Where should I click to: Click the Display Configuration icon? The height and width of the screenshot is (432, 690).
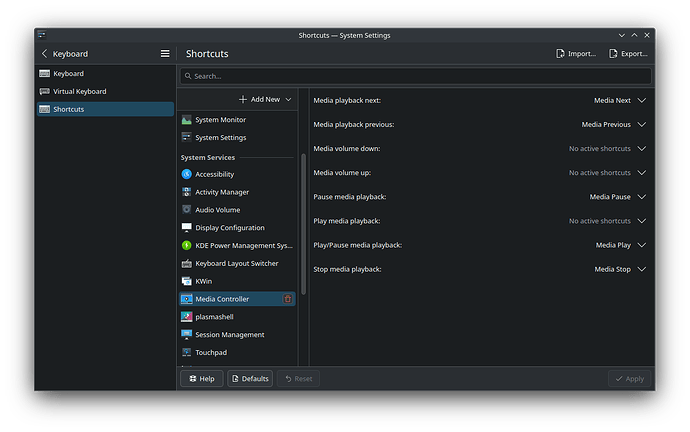[187, 227]
